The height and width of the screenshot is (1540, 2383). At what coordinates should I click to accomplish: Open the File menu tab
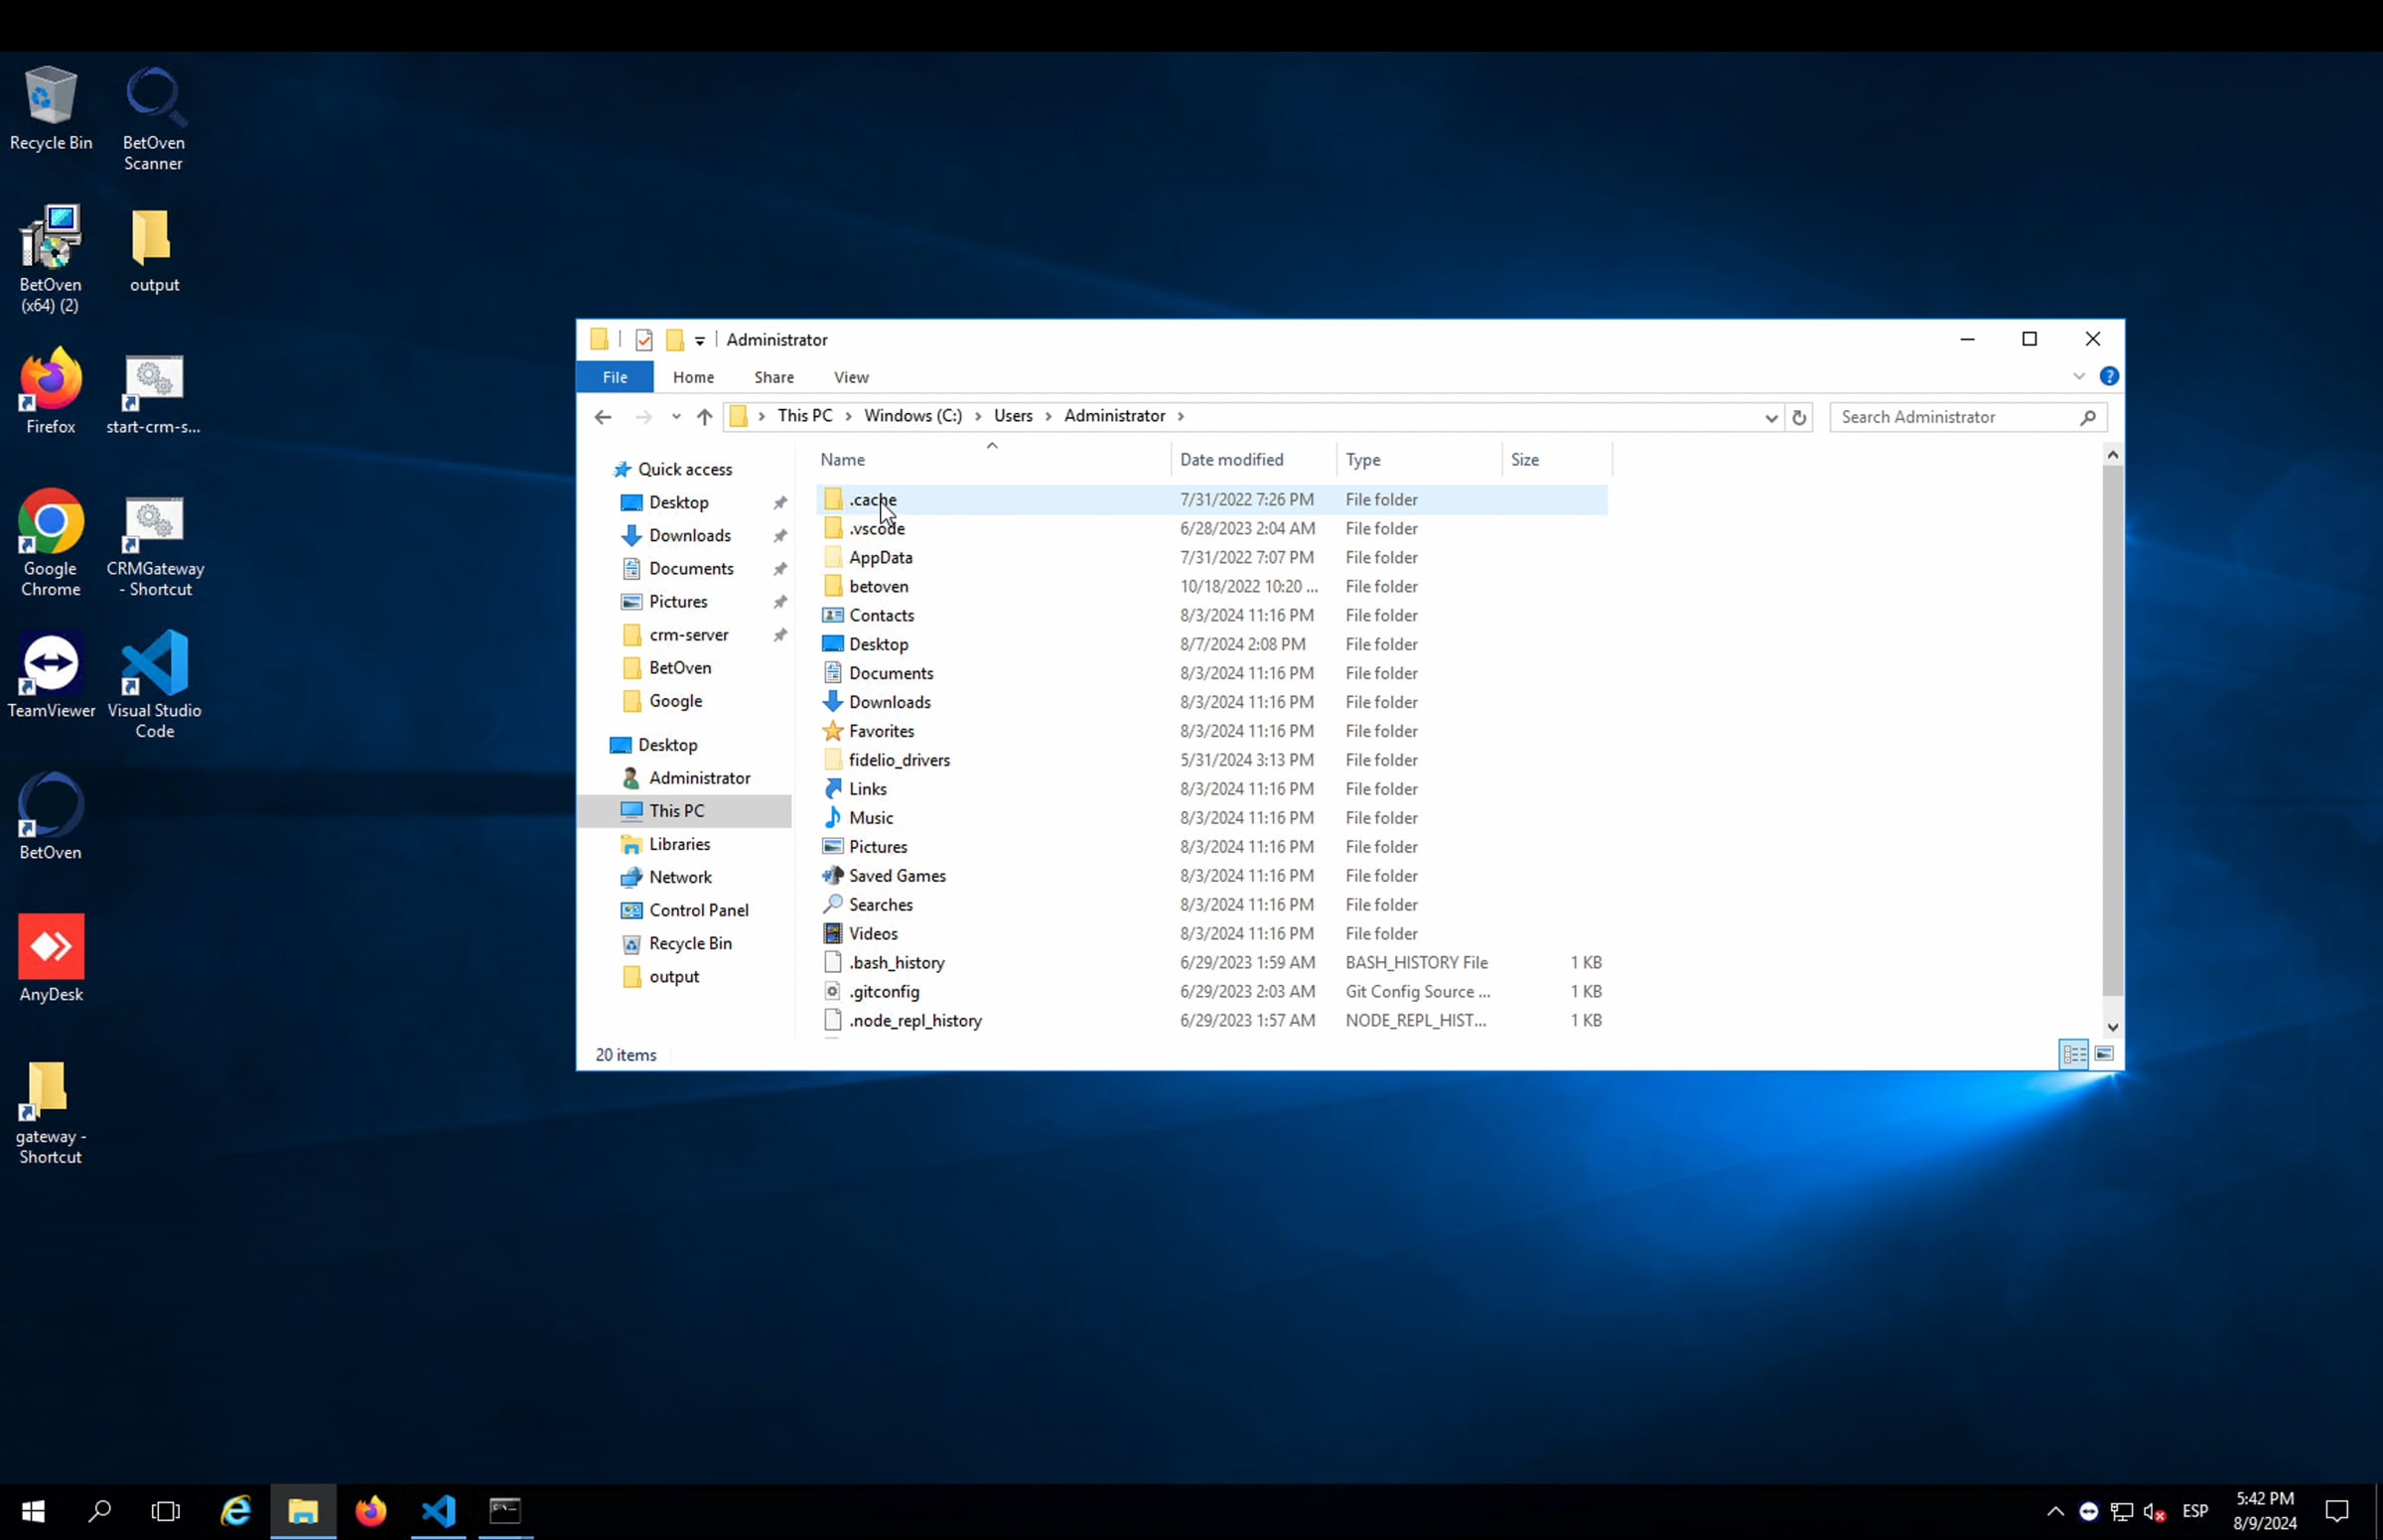coord(615,377)
